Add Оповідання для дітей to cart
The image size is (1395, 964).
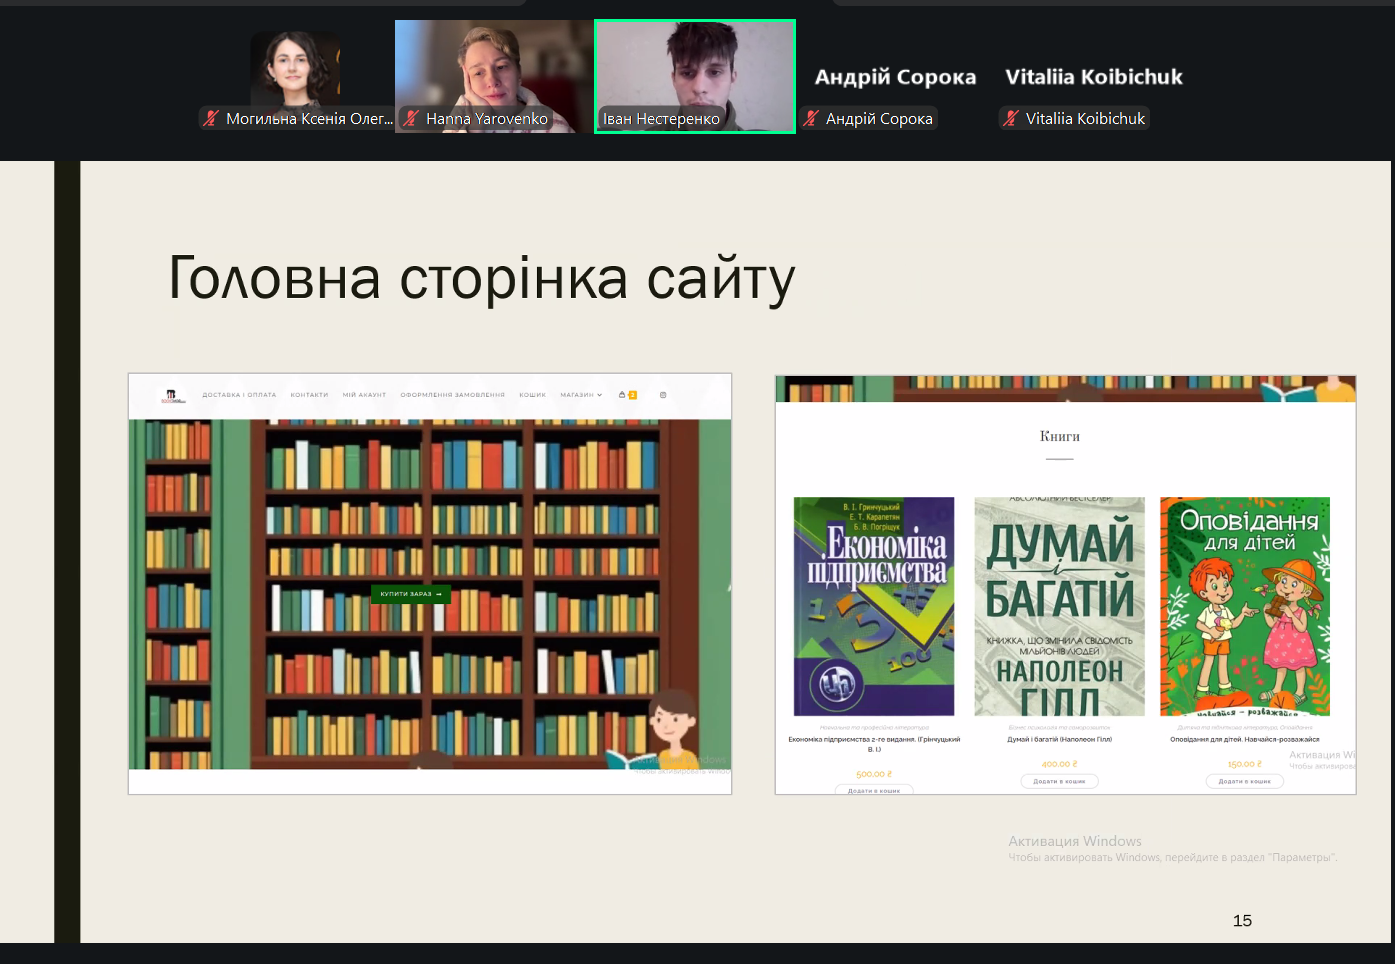pyautogui.click(x=1244, y=781)
